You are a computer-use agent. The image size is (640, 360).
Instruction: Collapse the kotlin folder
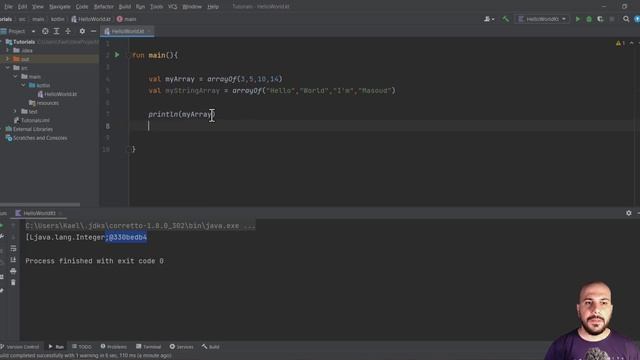(23, 85)
